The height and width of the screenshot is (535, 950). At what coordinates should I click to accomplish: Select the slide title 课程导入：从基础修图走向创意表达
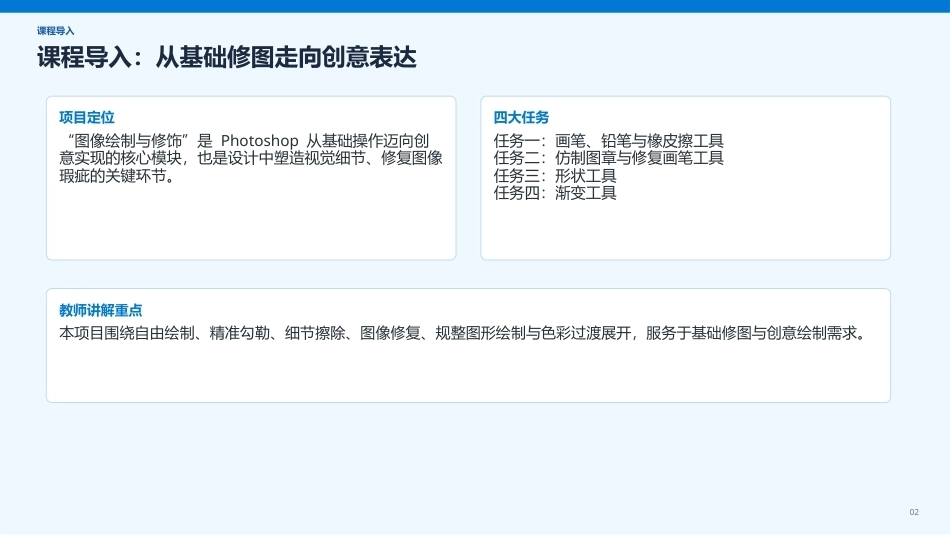click(227, 58)
